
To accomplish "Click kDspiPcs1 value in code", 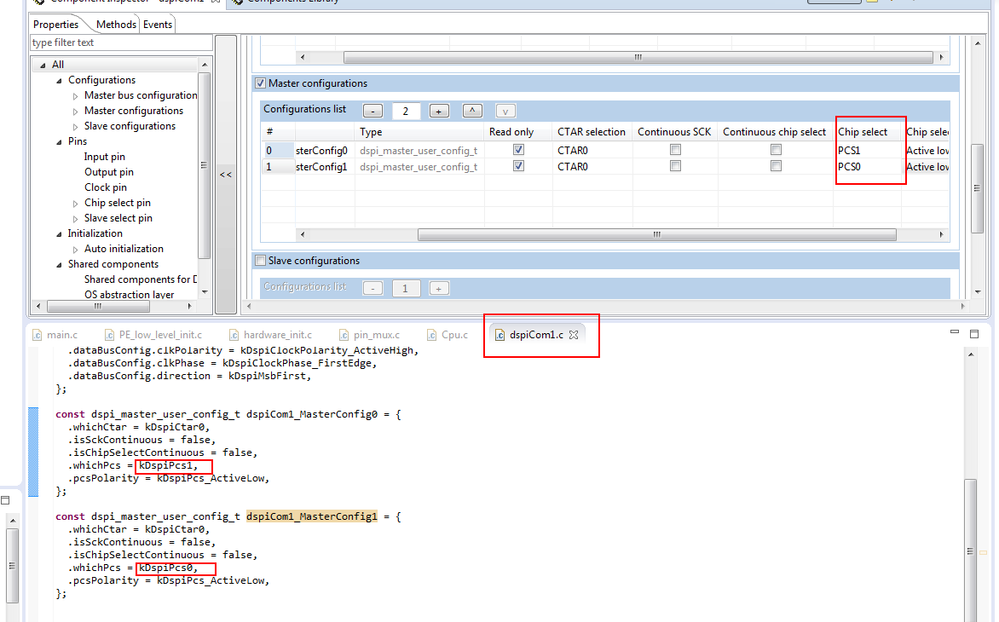I will [169, 465].
